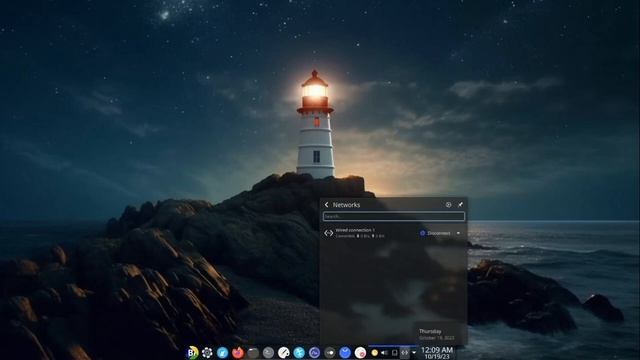
Task: Launch the blue software store icon
Action: coord(222,352)
